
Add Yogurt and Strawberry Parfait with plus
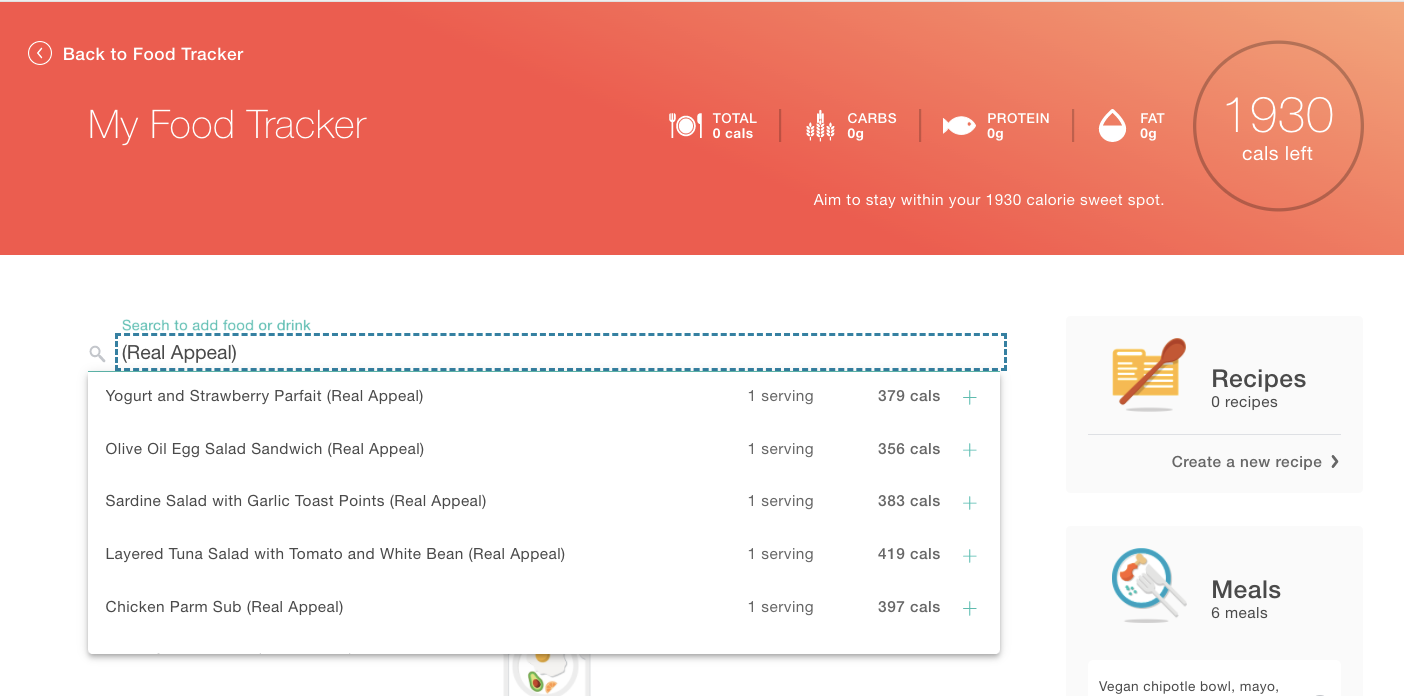coord(969,397)
